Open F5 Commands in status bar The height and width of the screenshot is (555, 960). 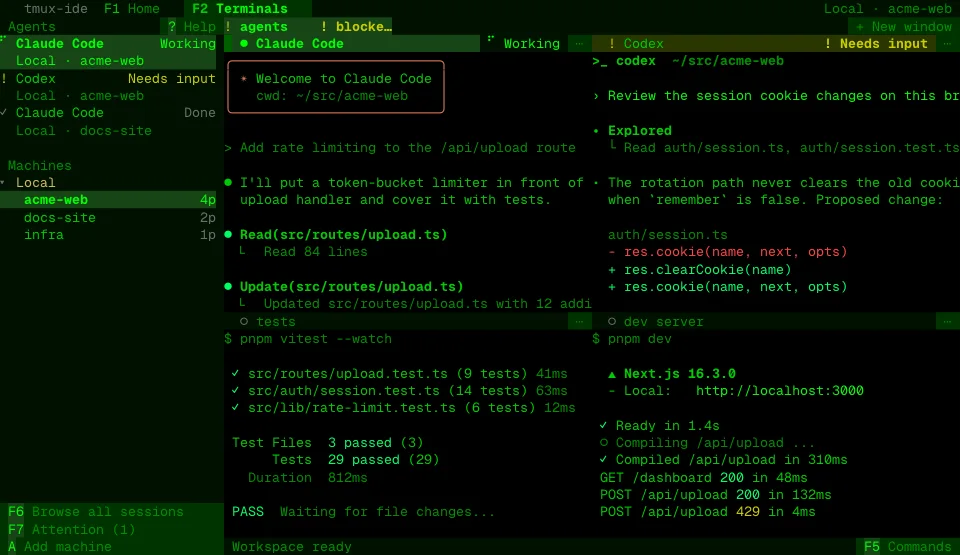coord(907,546)
